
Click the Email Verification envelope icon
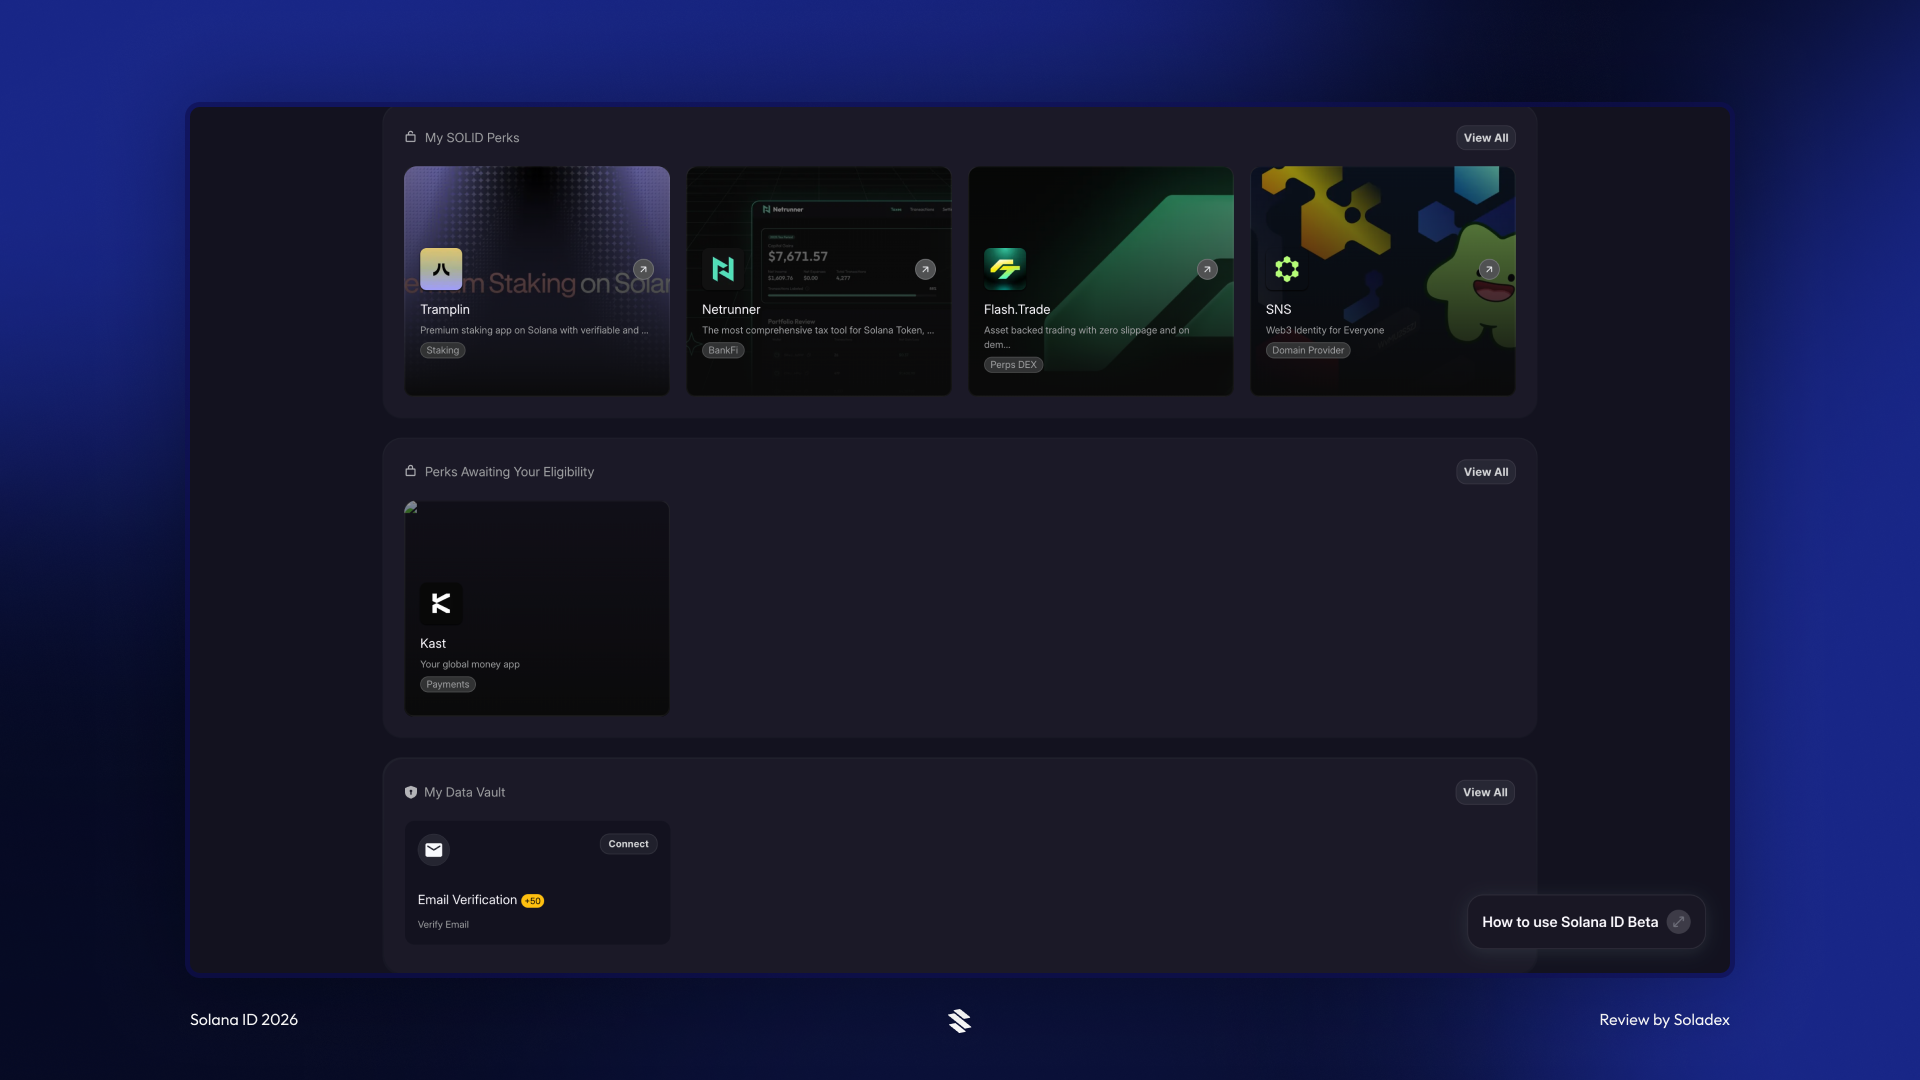pos(434,849)
